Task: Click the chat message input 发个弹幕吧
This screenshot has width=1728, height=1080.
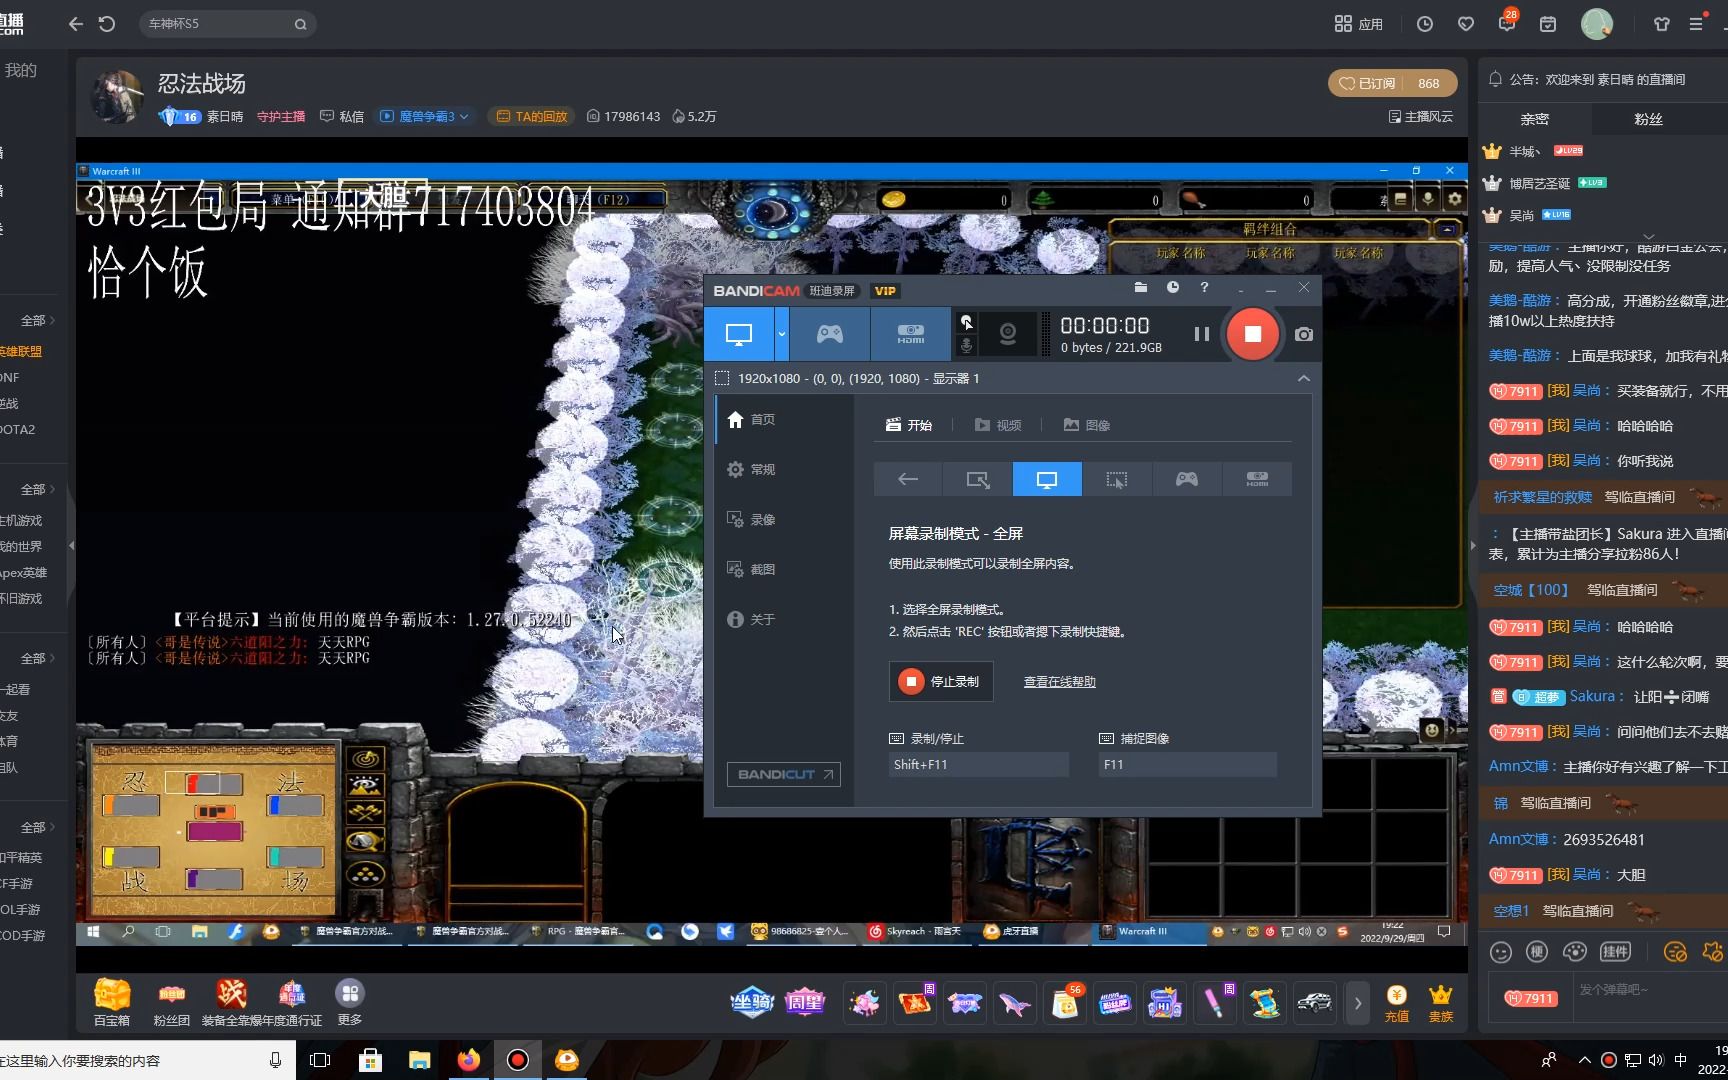Action: tap(1650, 990)
